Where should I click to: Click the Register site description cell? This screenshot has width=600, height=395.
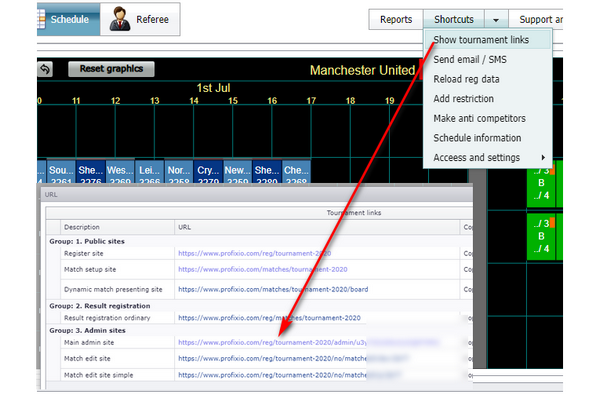pyautogui.click(x=117, y=253)
